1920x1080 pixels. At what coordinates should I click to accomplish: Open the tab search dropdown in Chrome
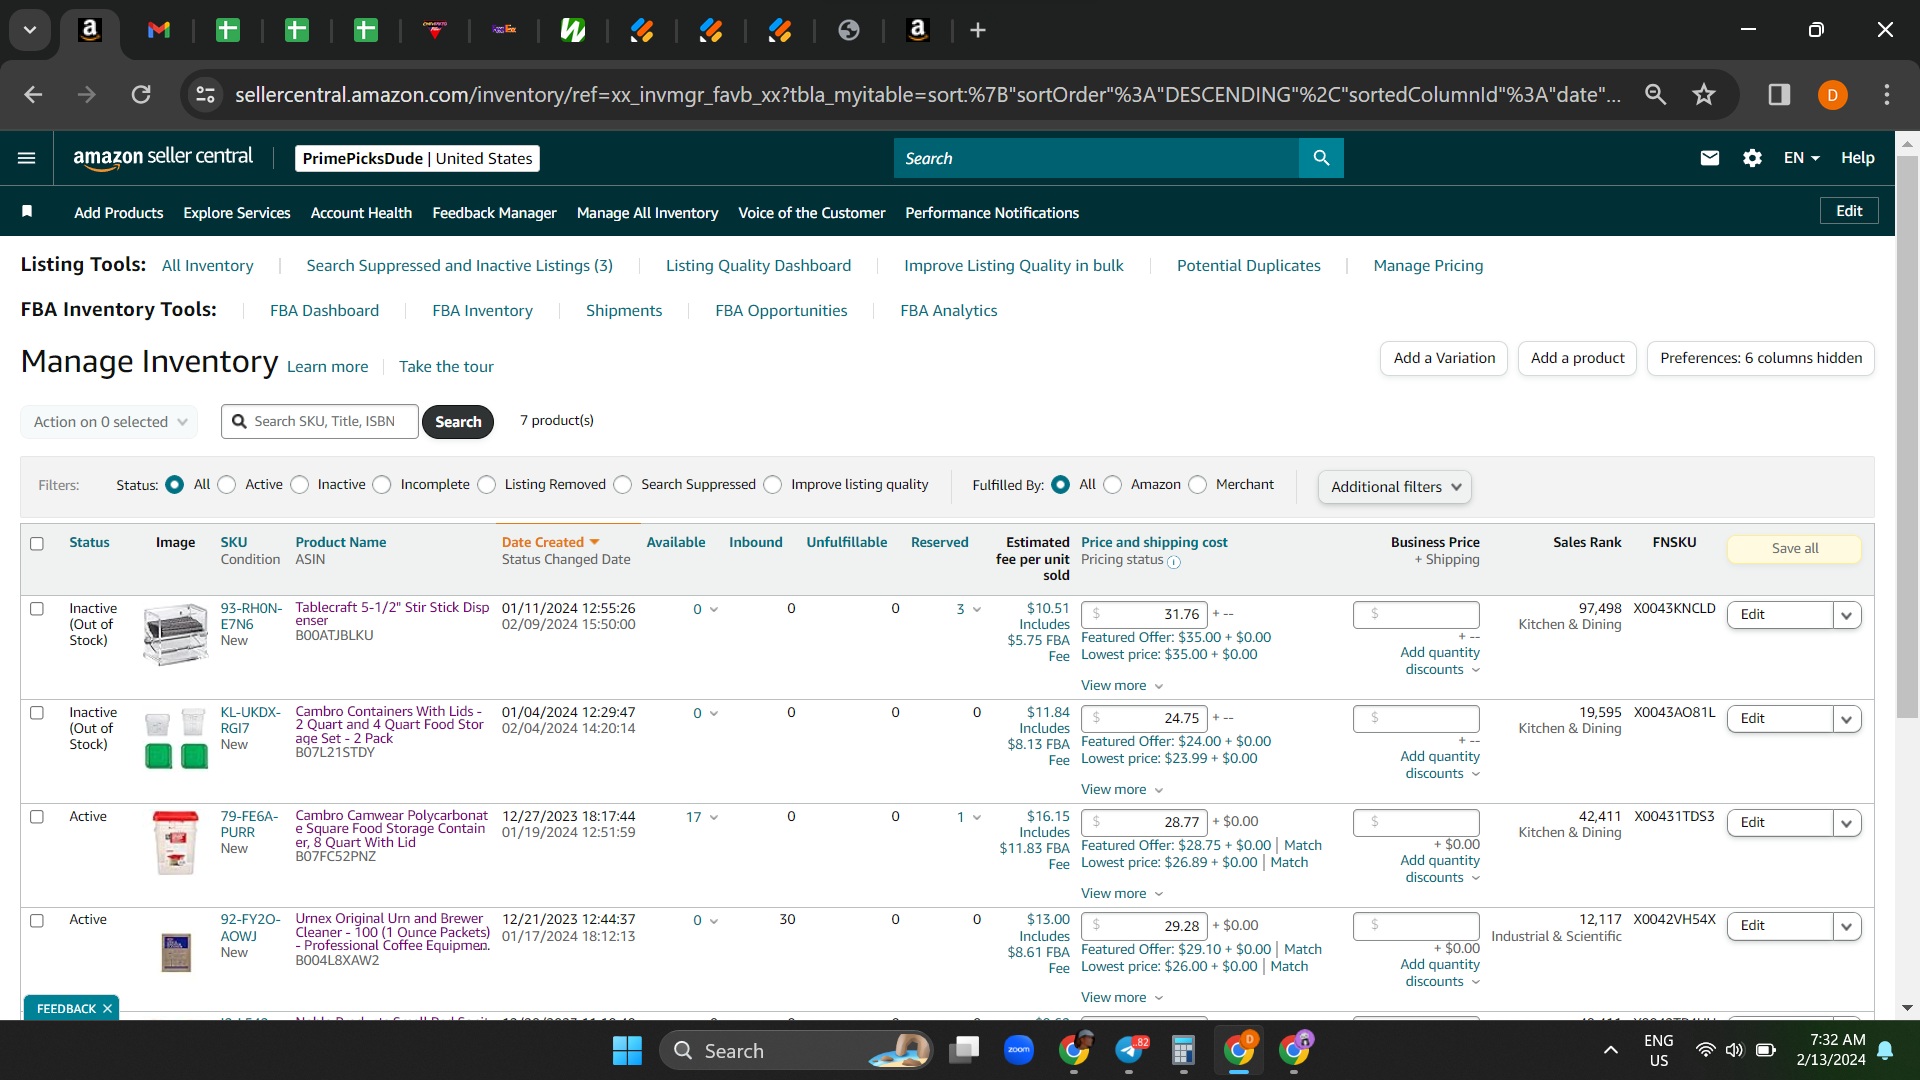point(30,30)
